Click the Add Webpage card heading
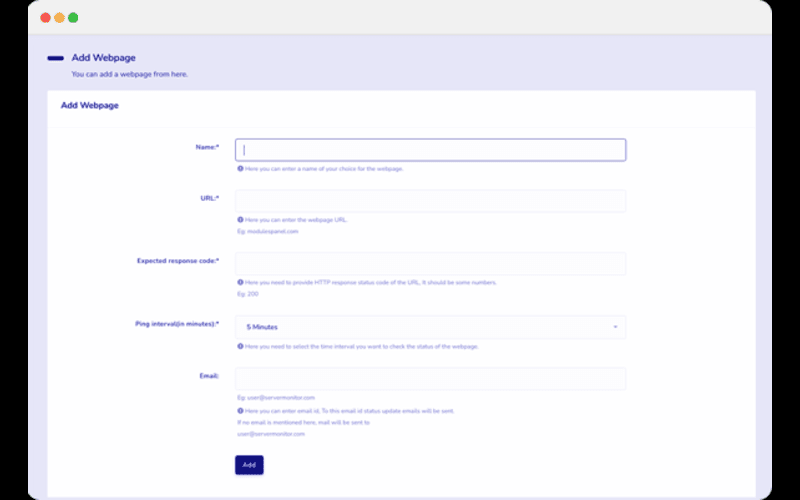The height and width of the screenshot is (500, 800). coord(90,106)
